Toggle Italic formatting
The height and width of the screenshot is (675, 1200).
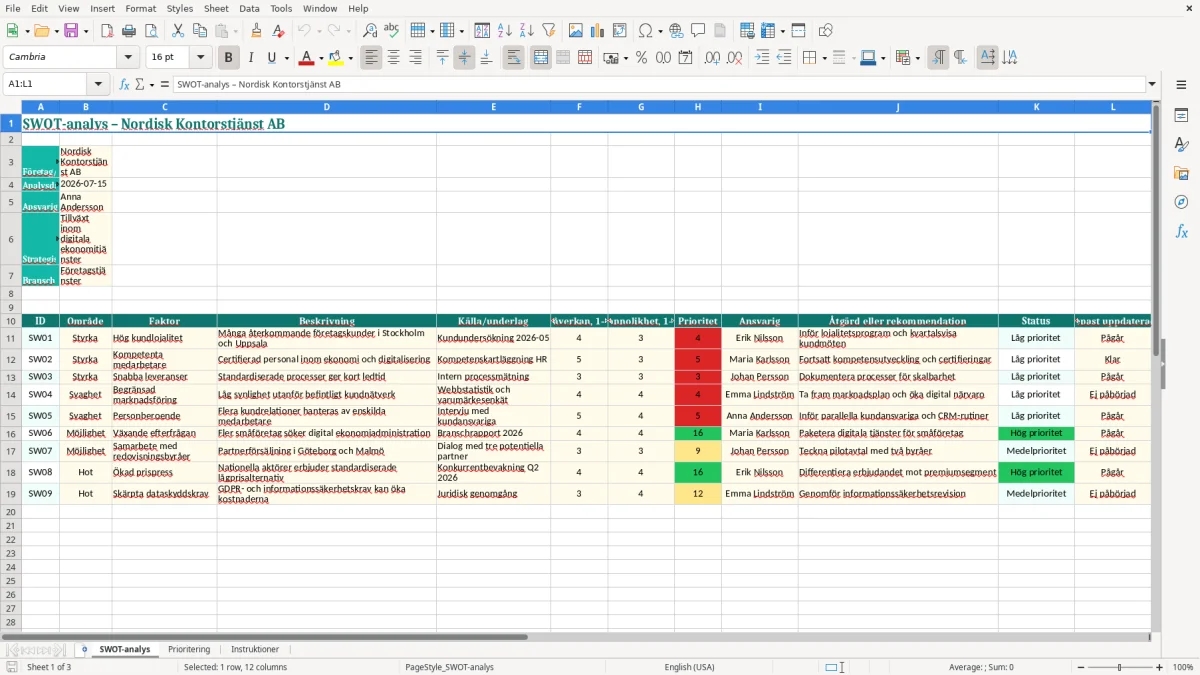click(250, 58)
